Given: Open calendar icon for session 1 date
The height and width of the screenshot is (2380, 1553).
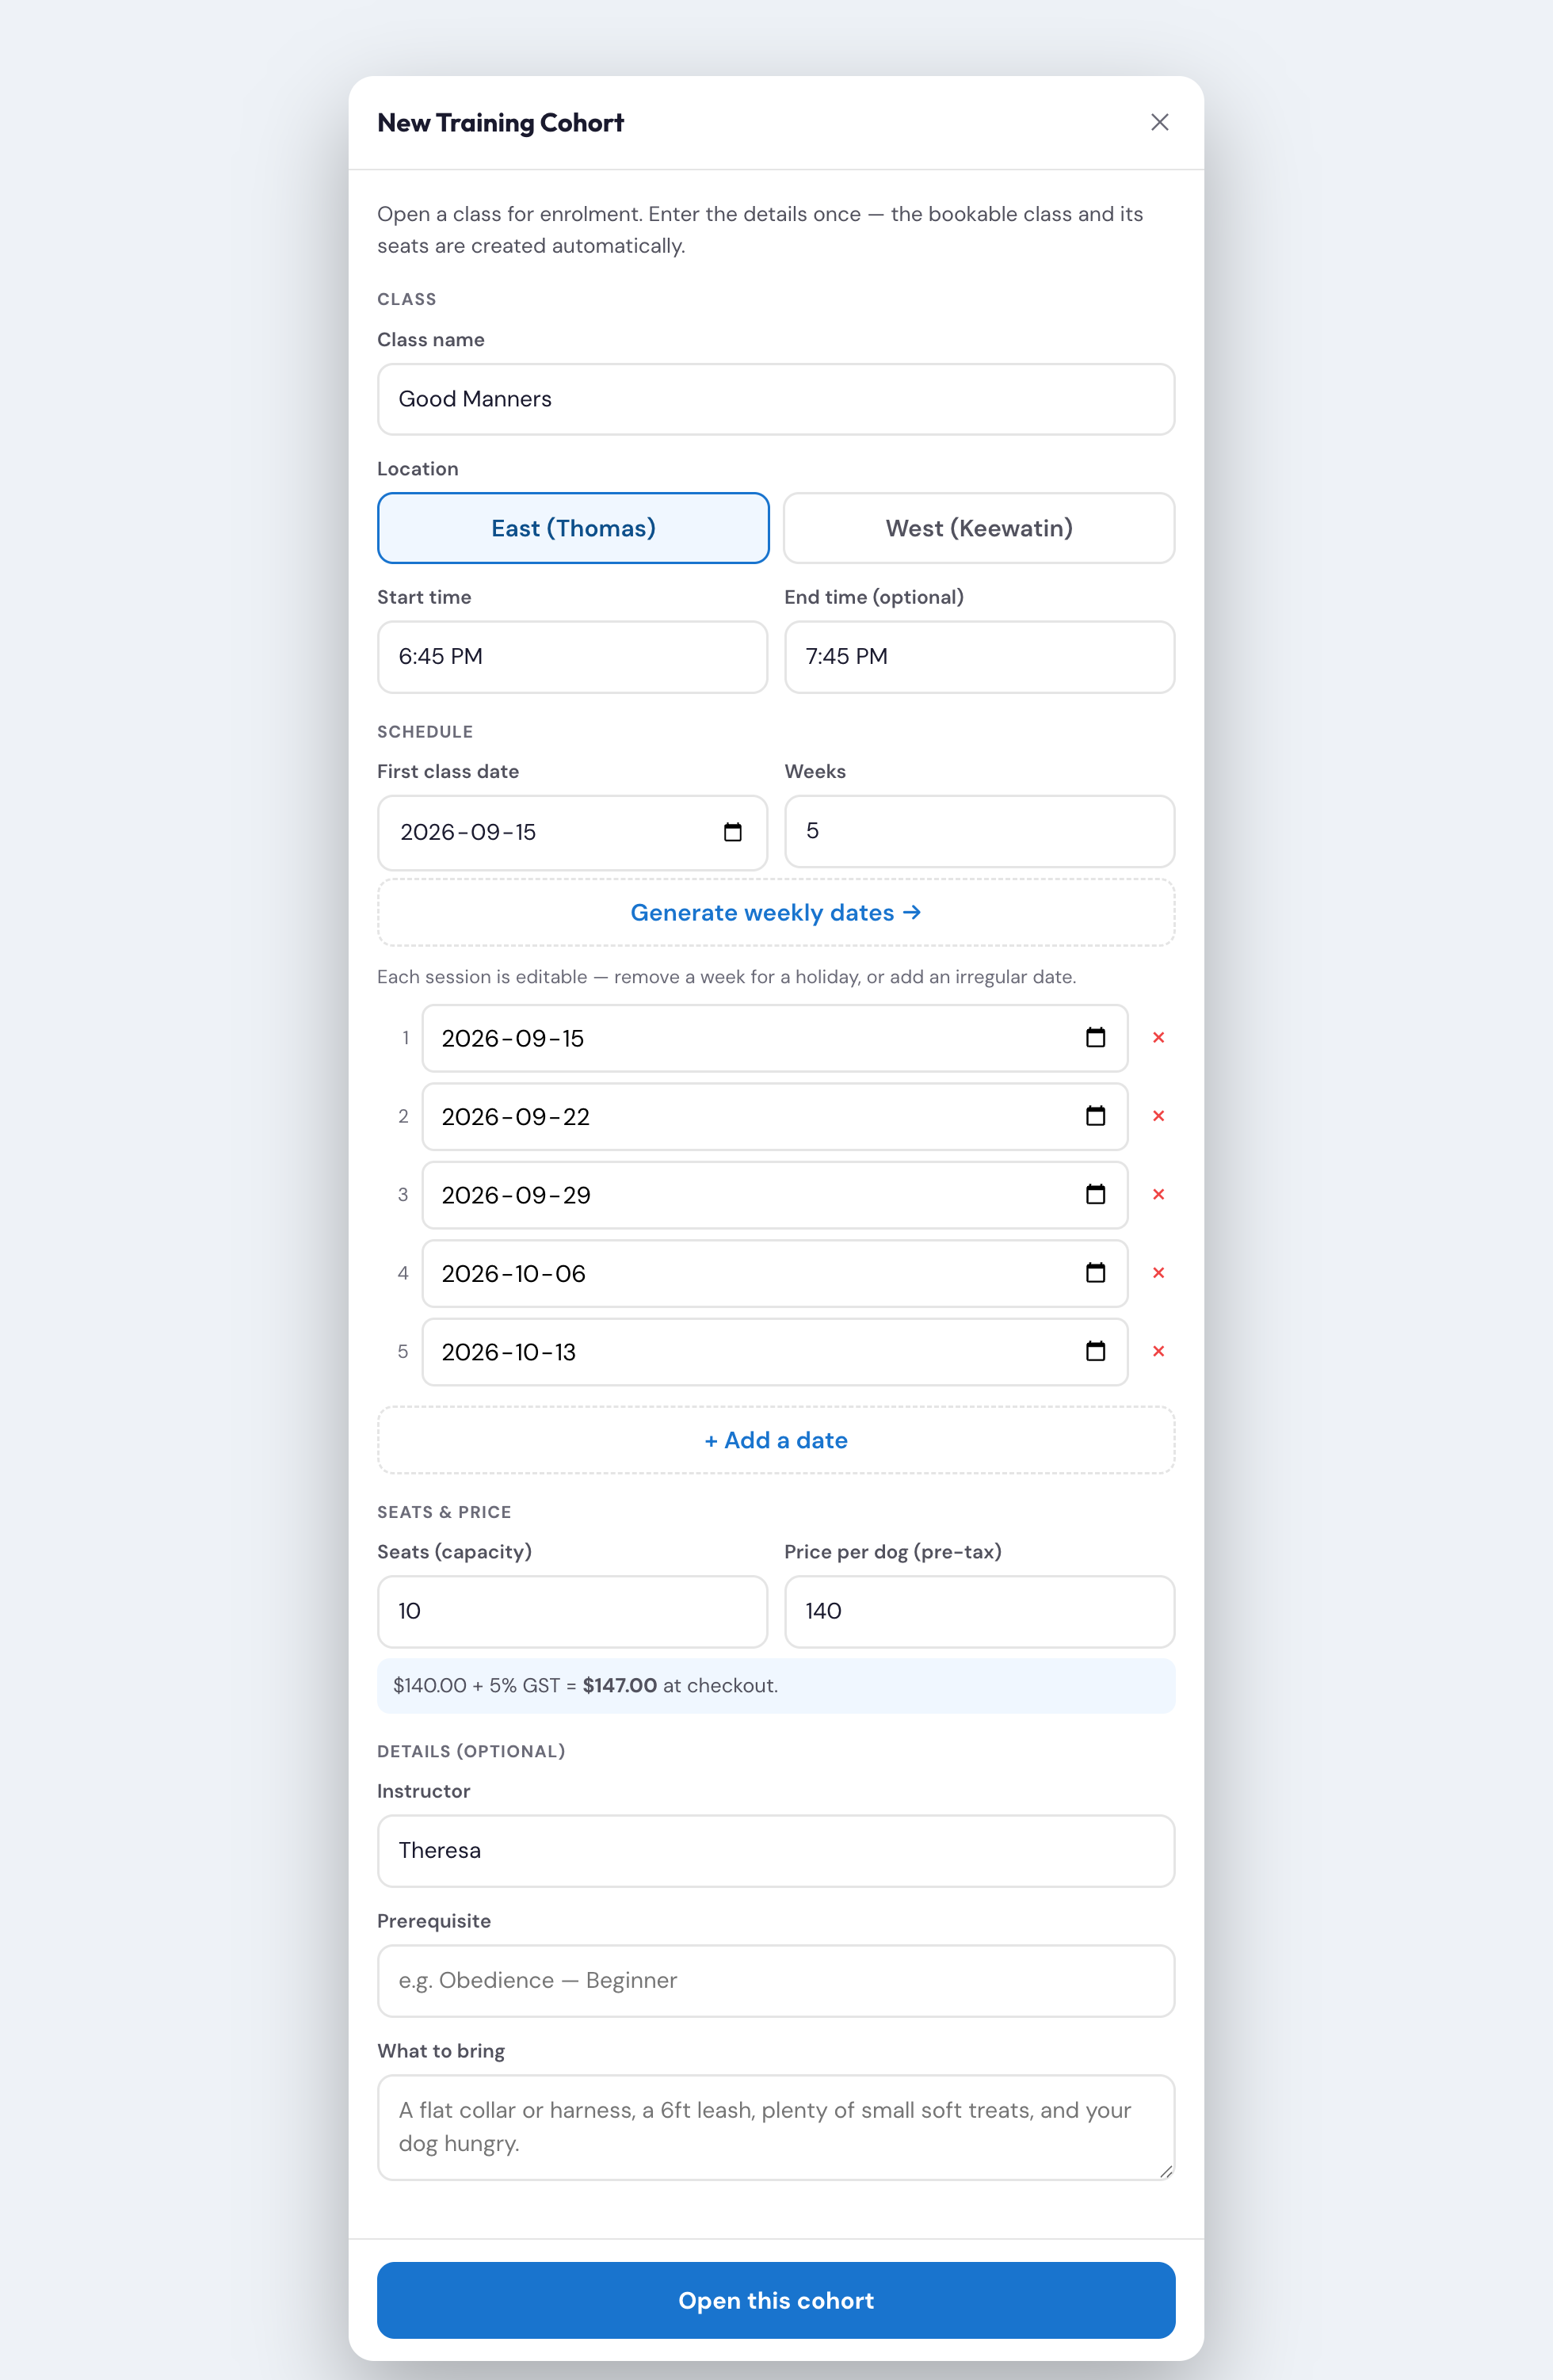Looking at the screenshot, I should pos(1095,1037).
